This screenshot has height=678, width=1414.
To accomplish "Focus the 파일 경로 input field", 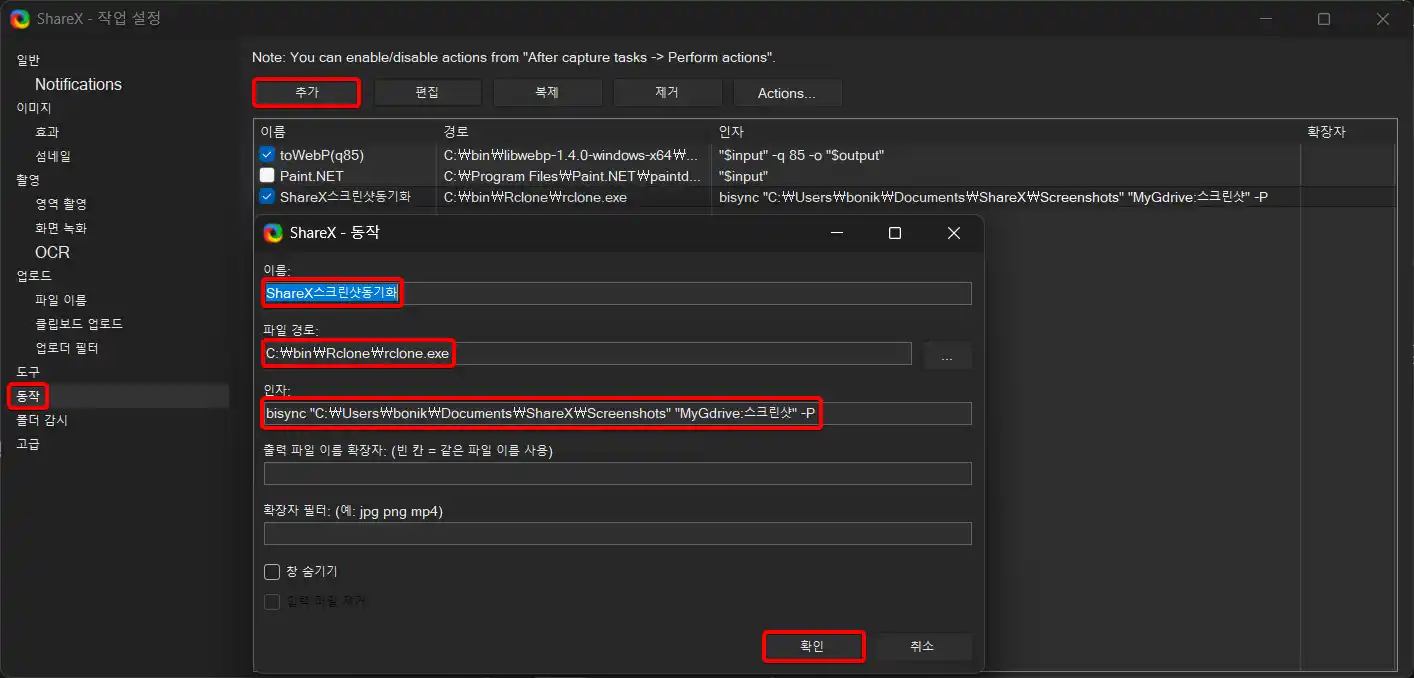I will coord(588,353).
